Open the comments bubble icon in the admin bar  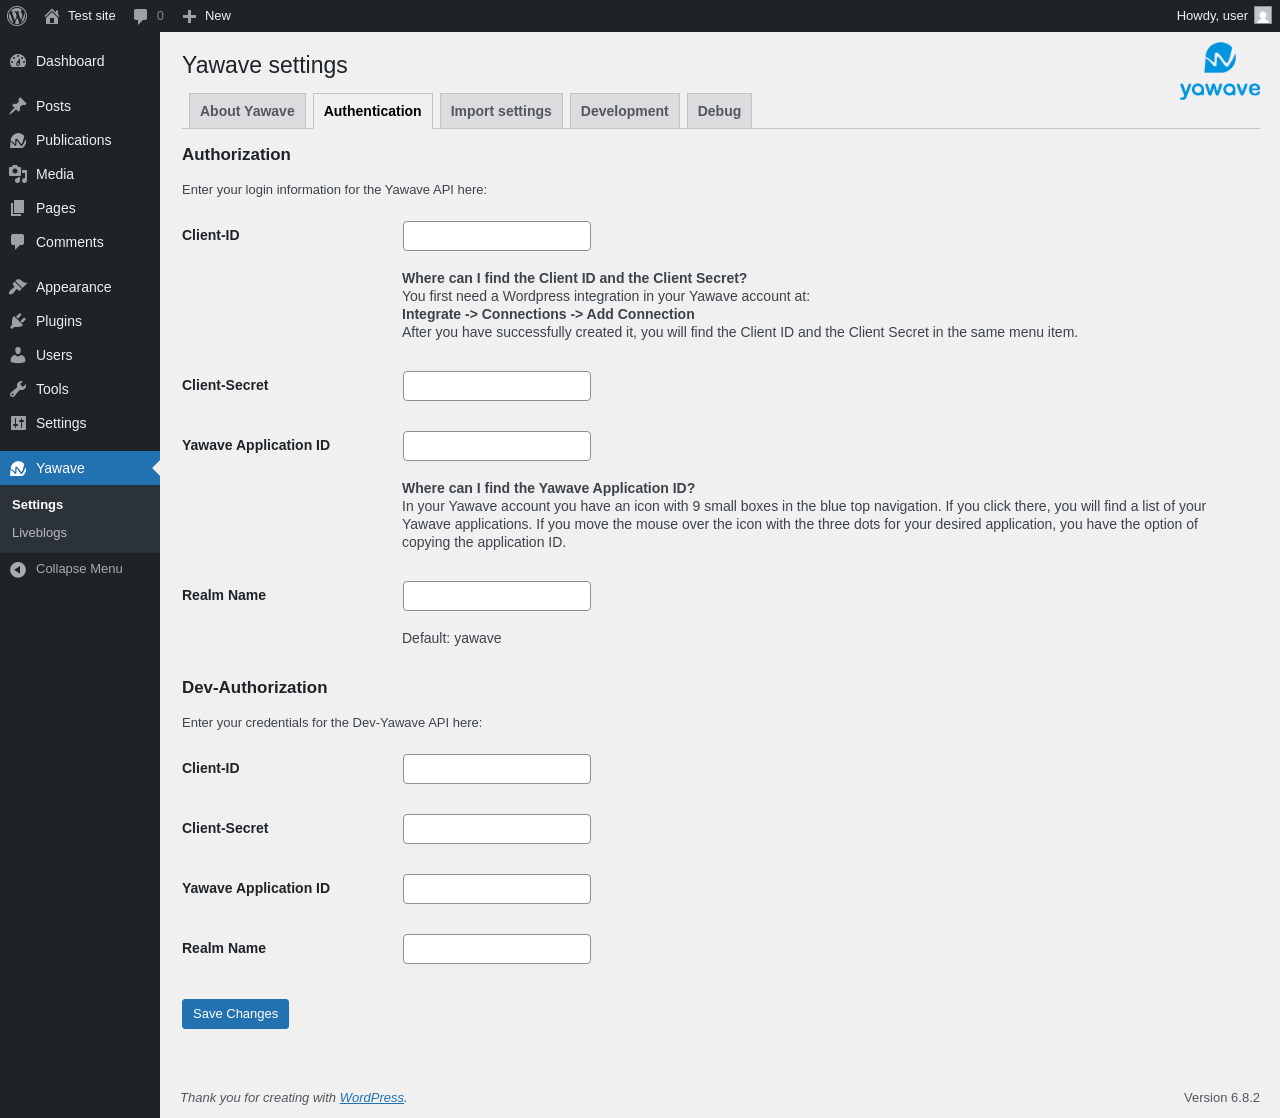[x=141, y=16]
